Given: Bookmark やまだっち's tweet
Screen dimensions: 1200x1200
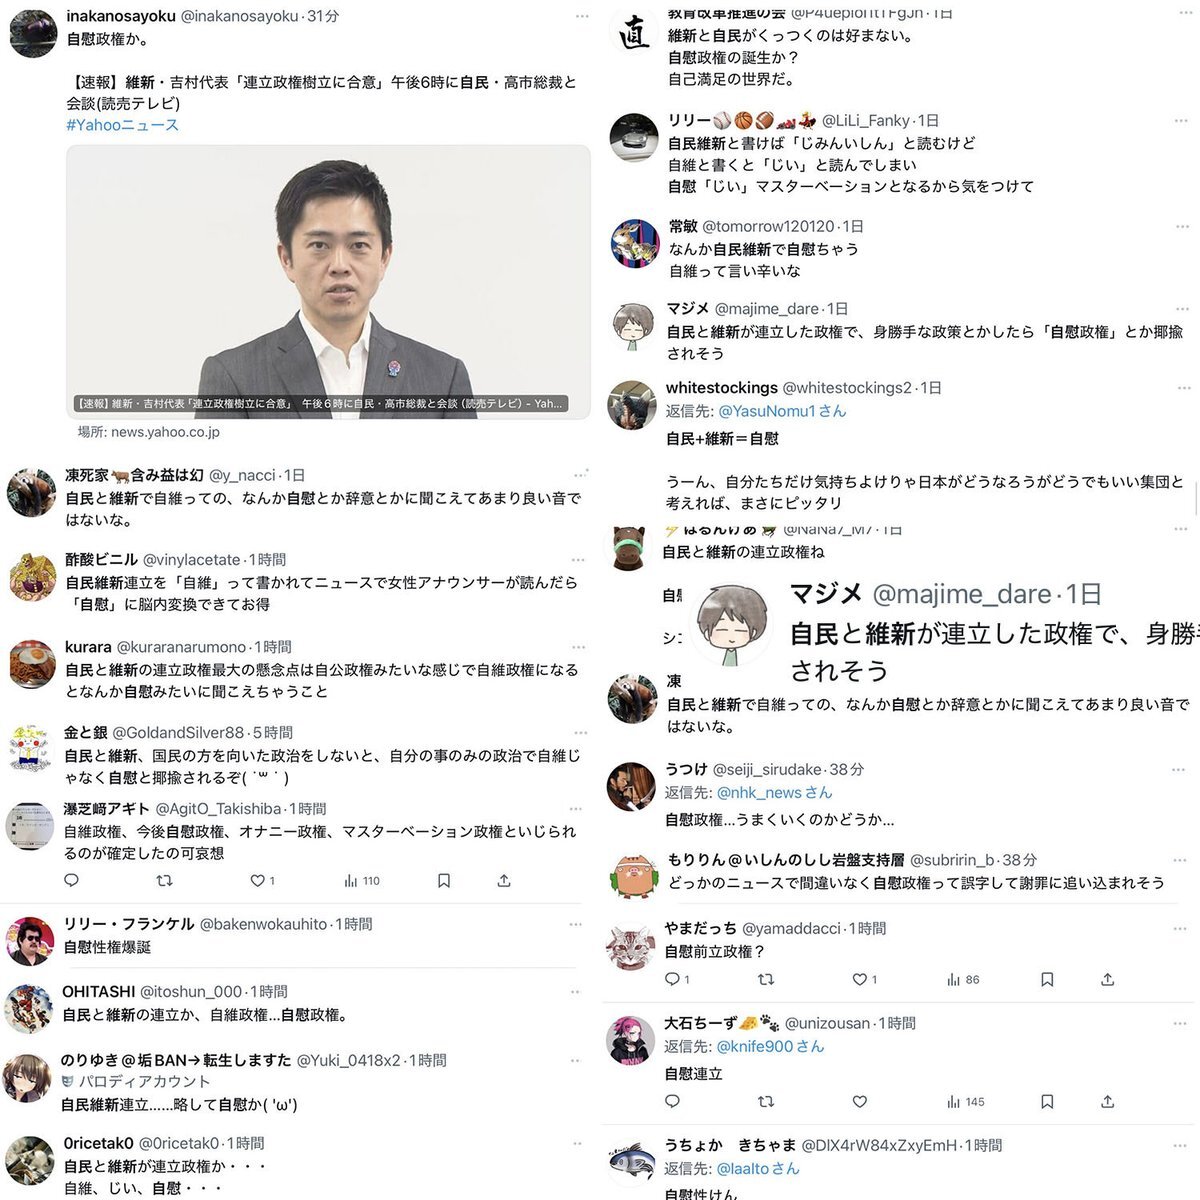Looking at the screenshot, I should pos(1047,979).
